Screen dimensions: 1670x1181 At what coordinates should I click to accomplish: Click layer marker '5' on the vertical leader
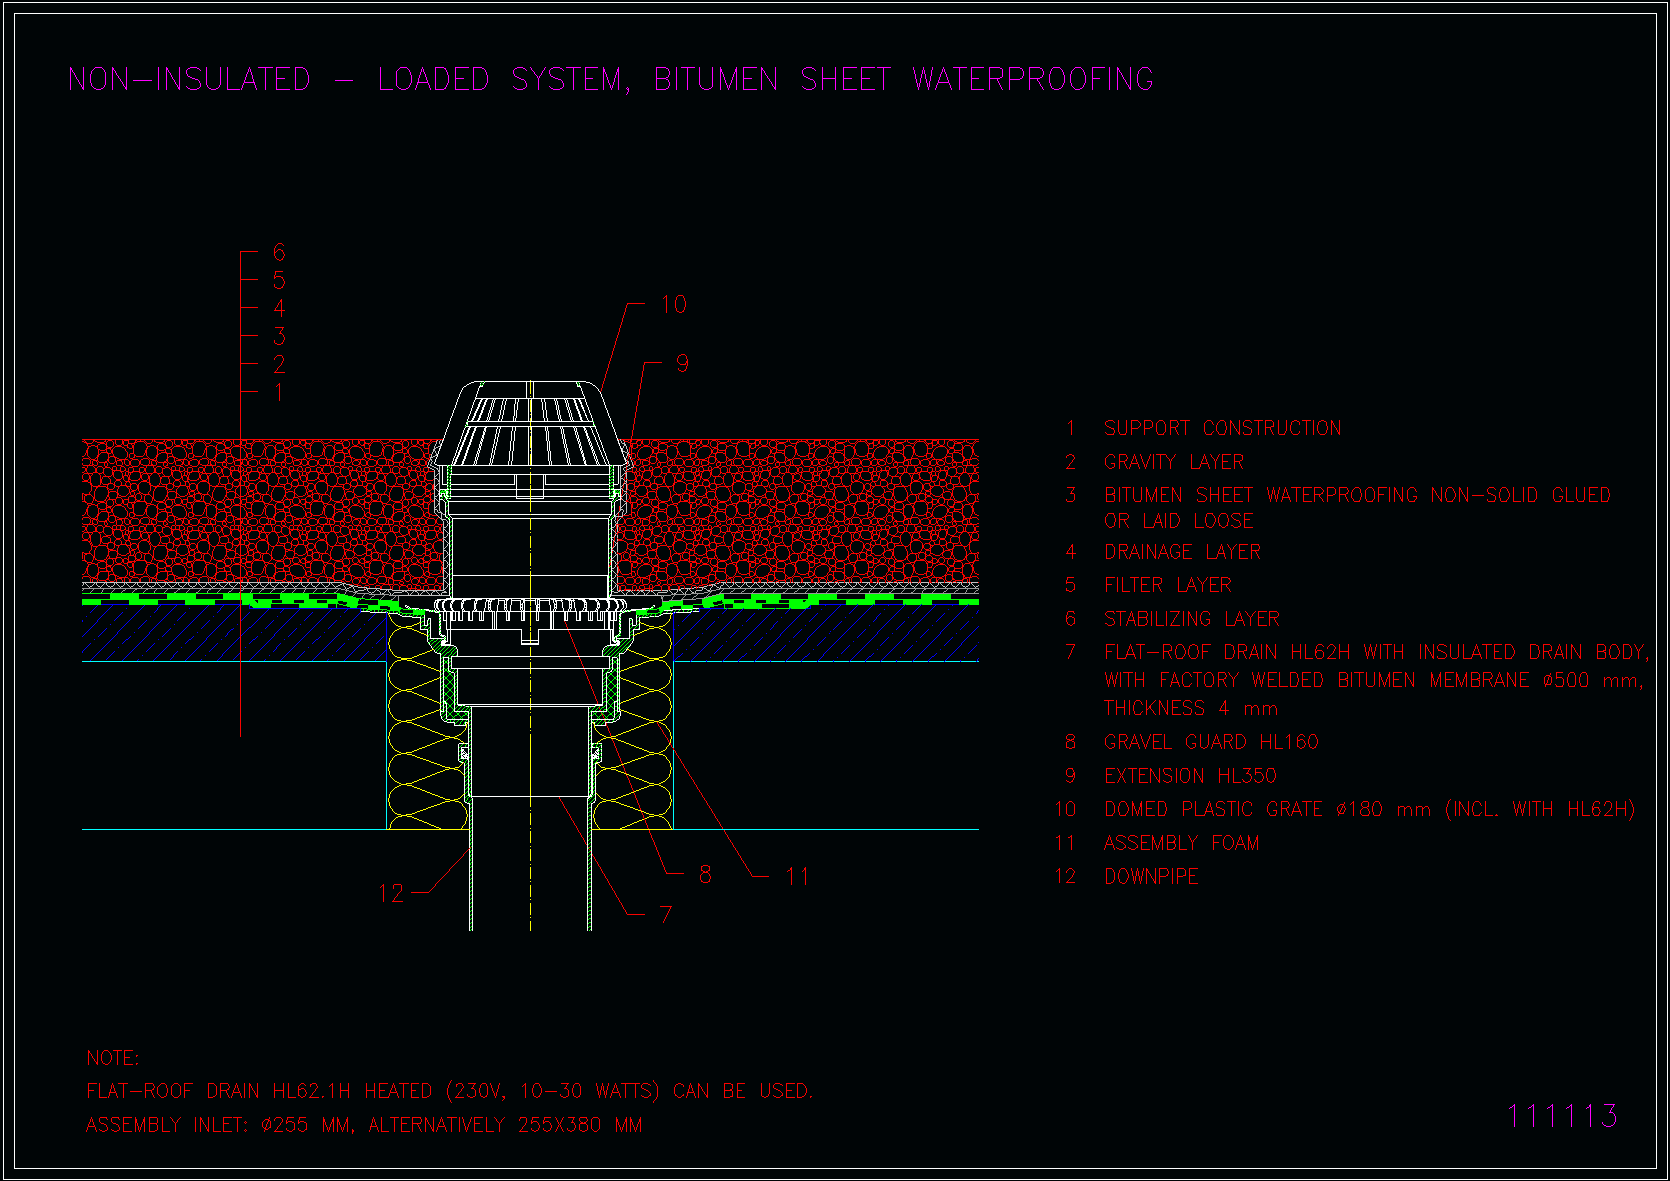(x=279, y=281)
